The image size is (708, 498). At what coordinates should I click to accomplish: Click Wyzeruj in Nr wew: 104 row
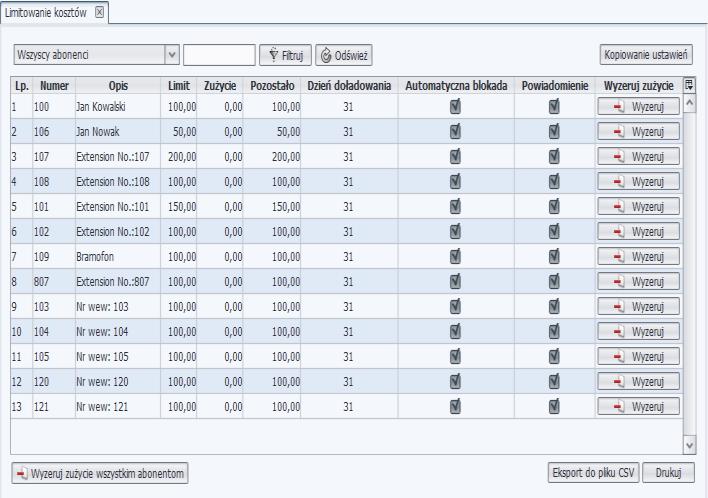(x=638, y=331)
